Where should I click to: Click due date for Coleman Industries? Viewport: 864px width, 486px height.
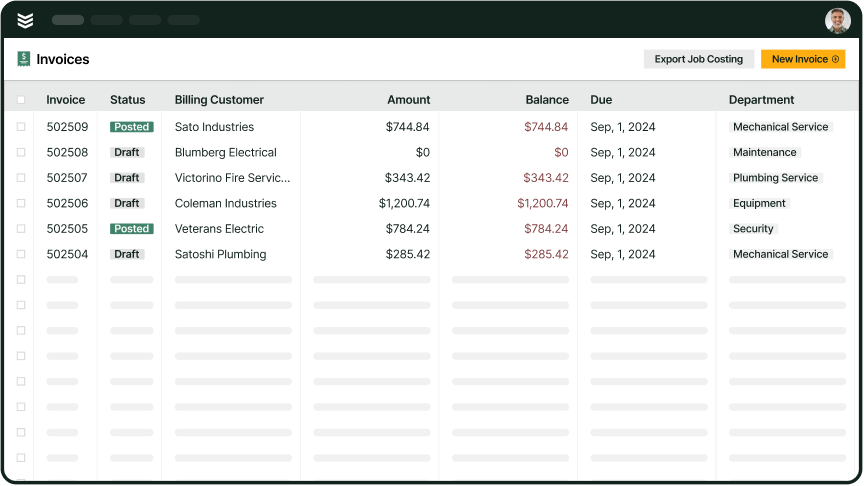tap(623, 203)
